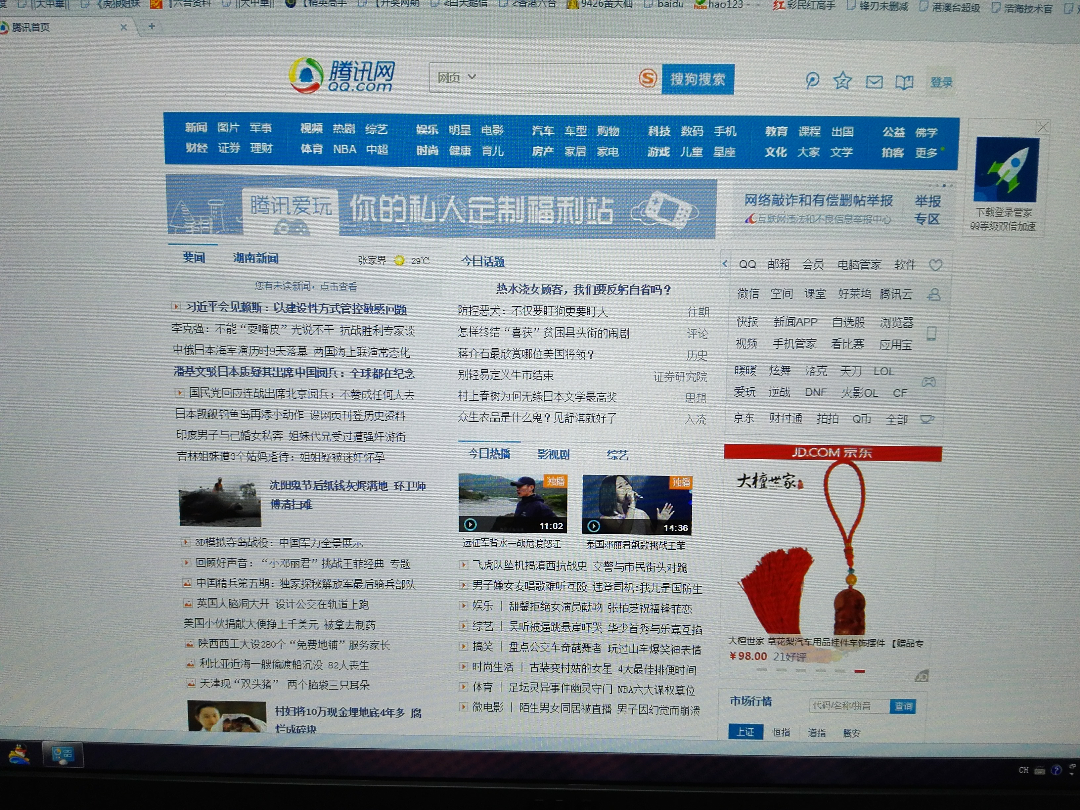Image resolution: width=1080 pixels, height=810 pixels.
Task: Open the 网页 search type dropdown
Action: [x=457, y=77]
